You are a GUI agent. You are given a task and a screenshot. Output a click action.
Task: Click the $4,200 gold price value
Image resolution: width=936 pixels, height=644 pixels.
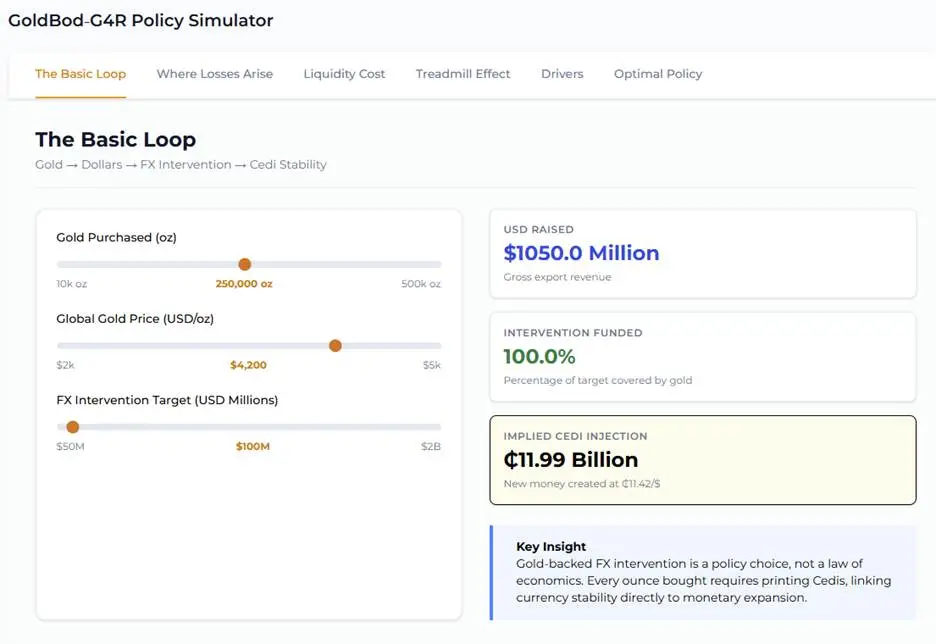248,365
